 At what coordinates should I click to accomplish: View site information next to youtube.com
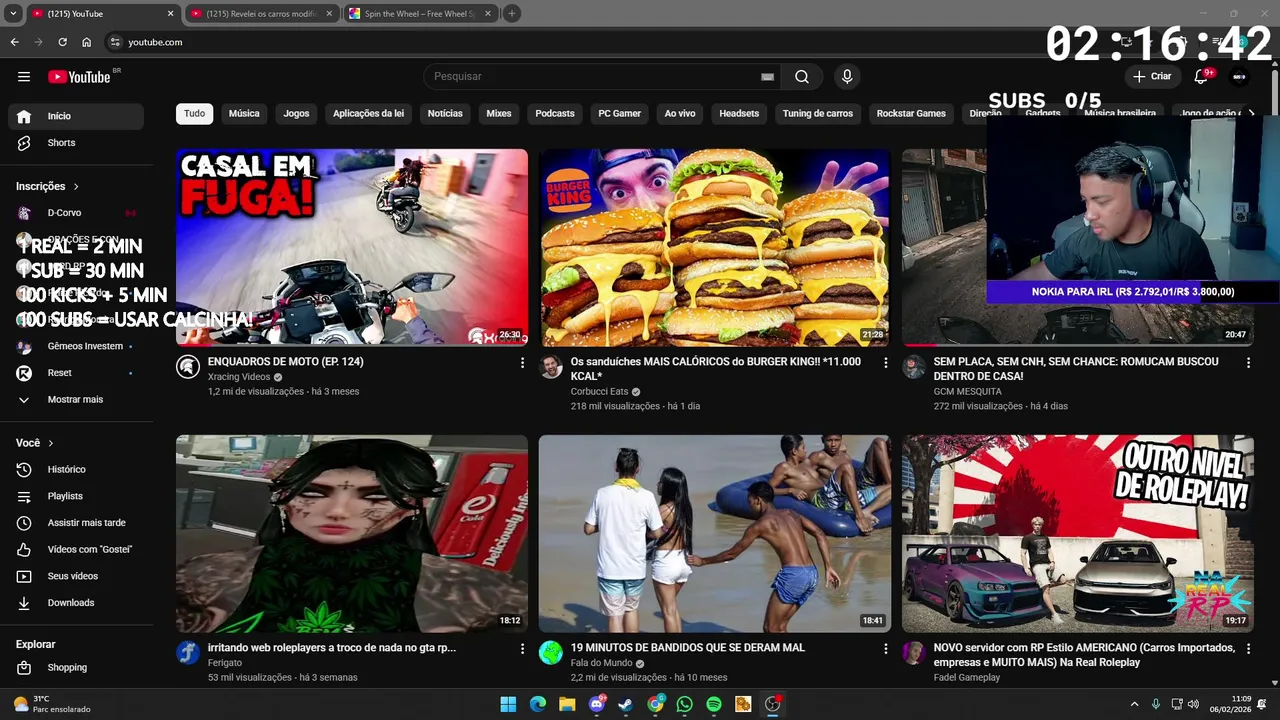(115, 42)
